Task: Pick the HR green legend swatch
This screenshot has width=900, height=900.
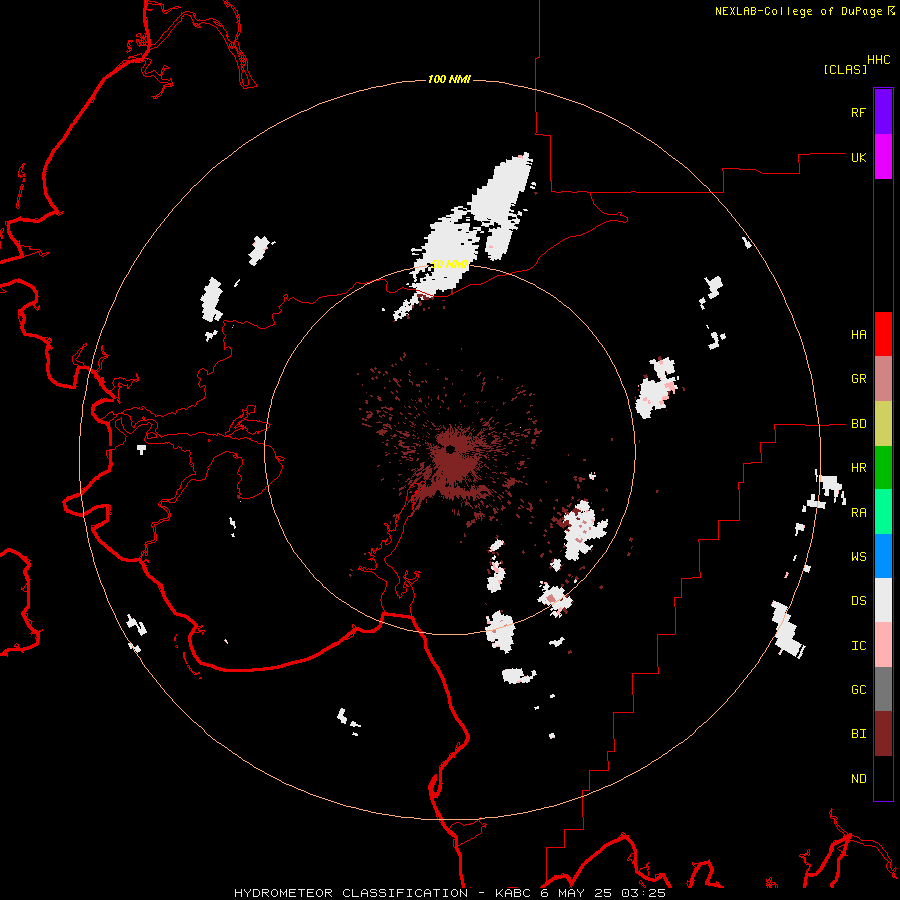Action: point(883,468)
